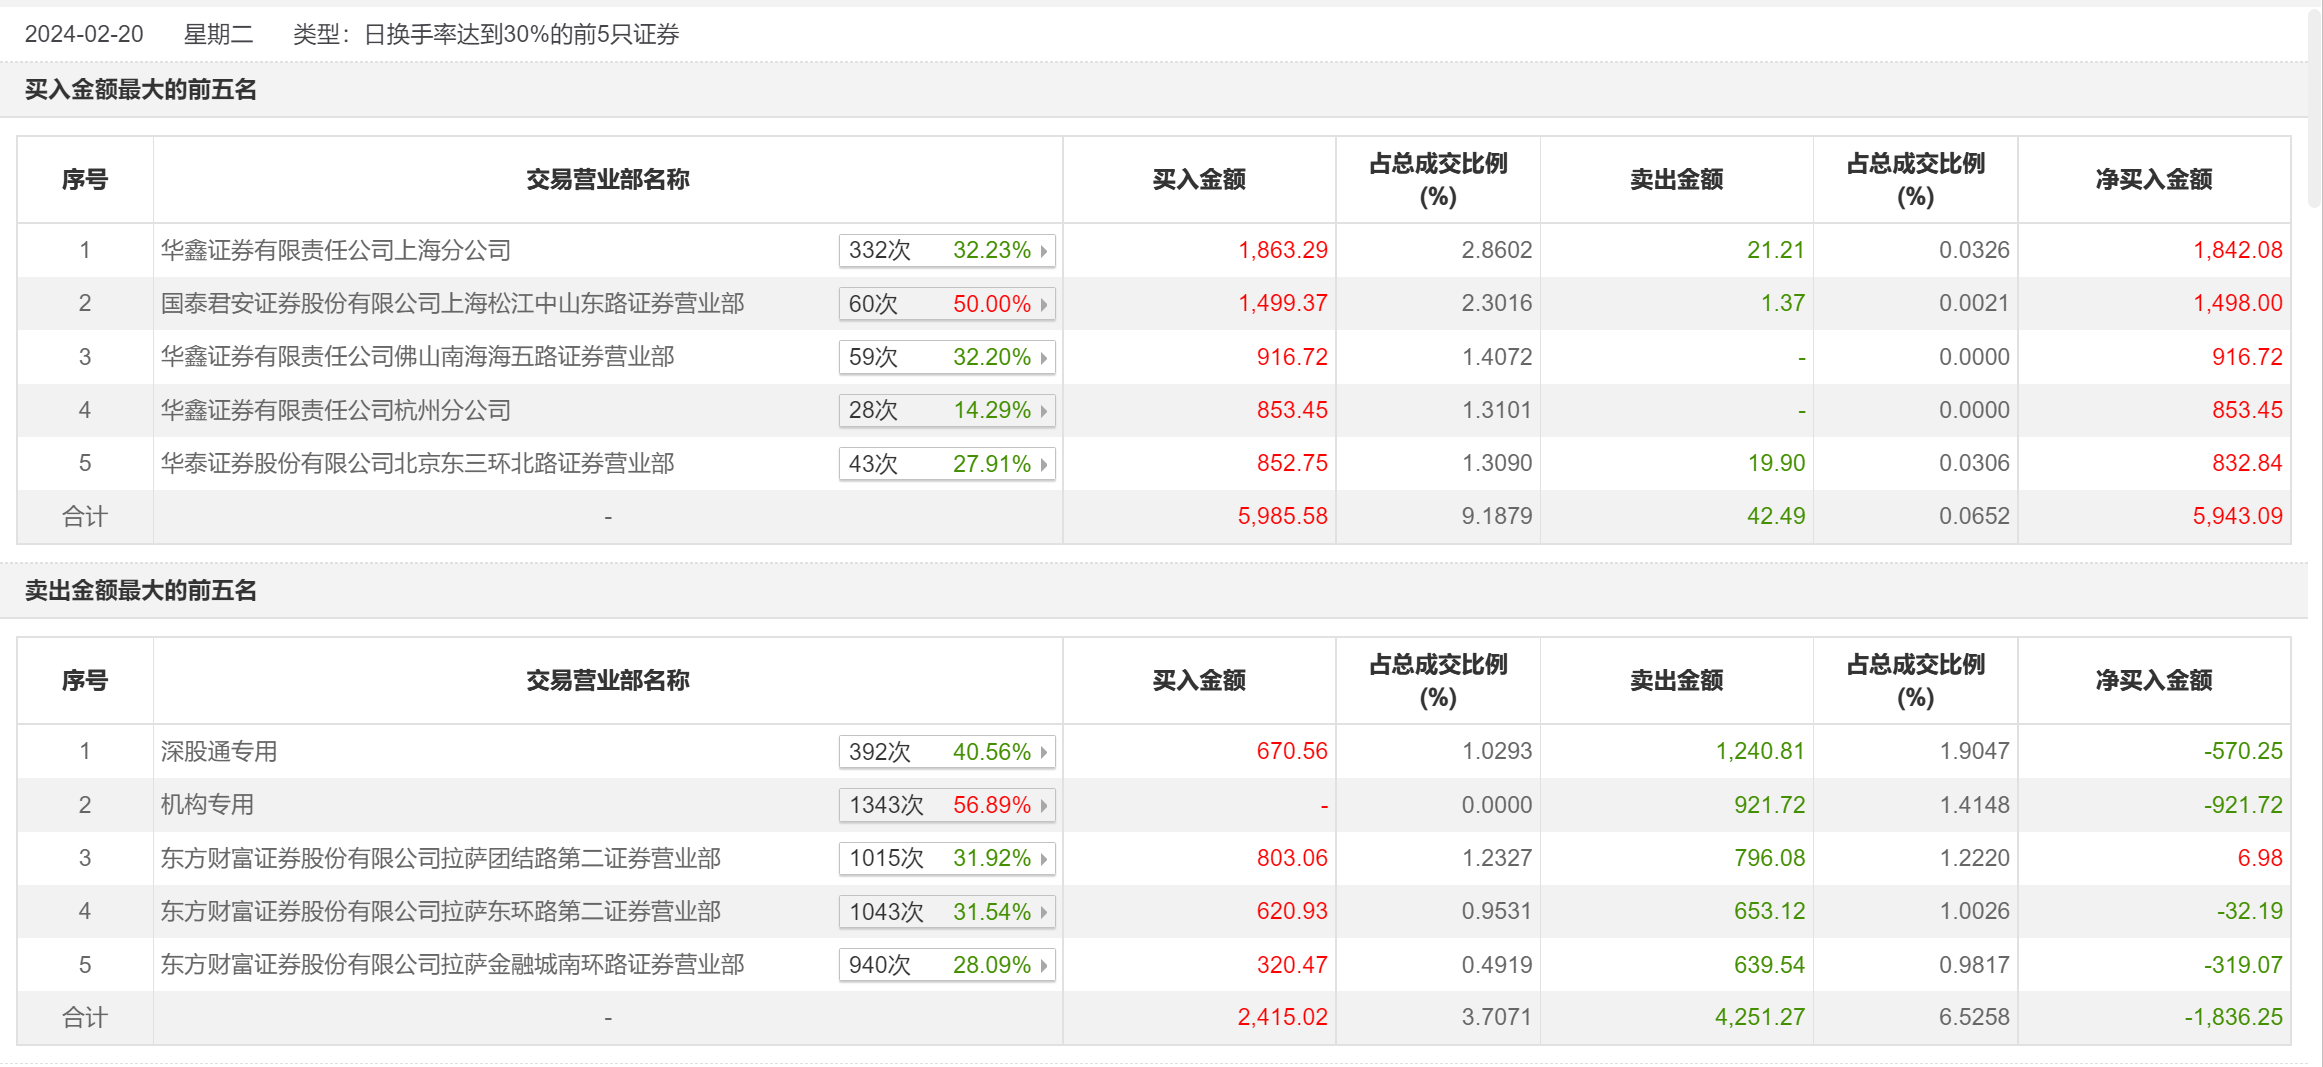The width and height of the screenshot is (2323, 1067).
Task: Open 940次 28.09% stats badge
Action: point(947,965)
